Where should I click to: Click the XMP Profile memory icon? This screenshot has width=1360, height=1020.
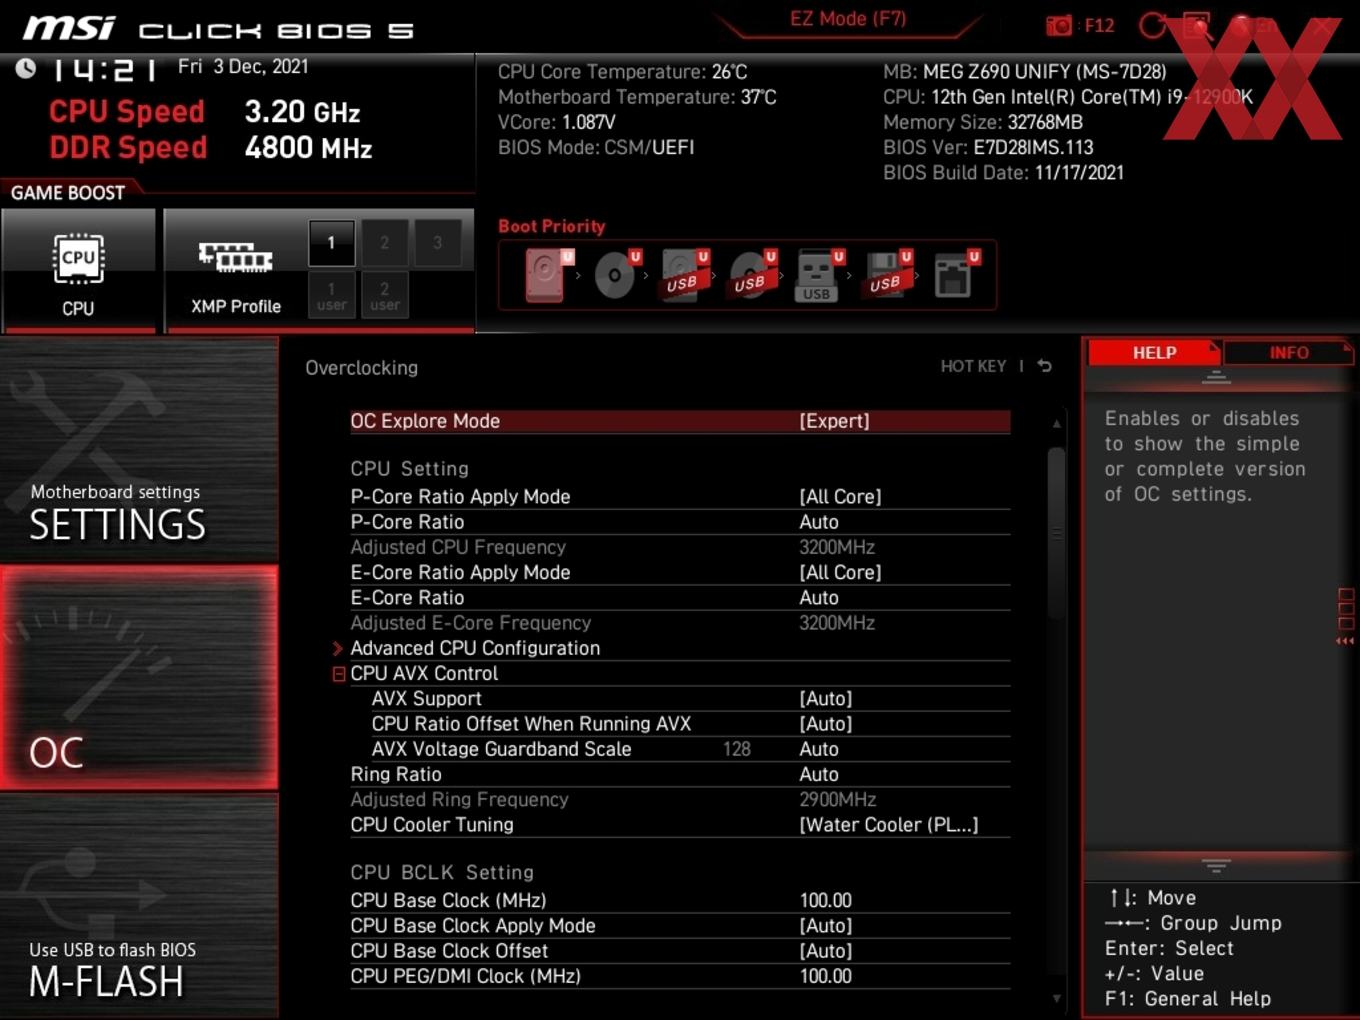[x=235, y=258]
